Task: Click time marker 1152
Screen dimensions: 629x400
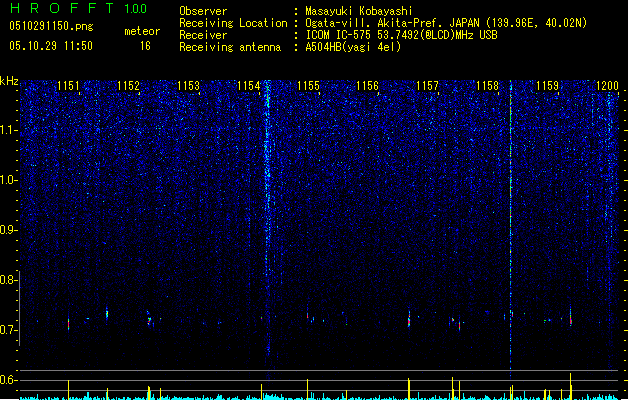Action: [128, 85]
